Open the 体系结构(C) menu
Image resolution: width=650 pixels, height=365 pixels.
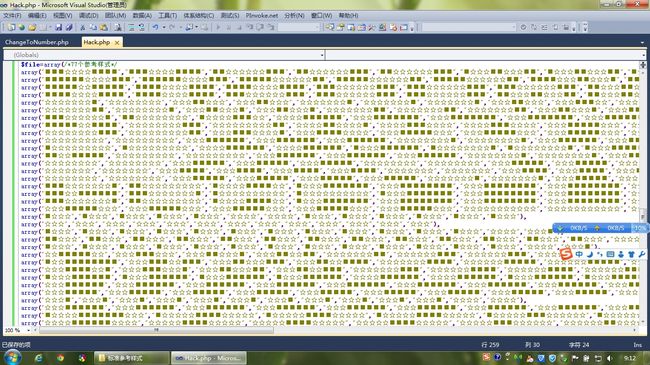coord(199,15)
